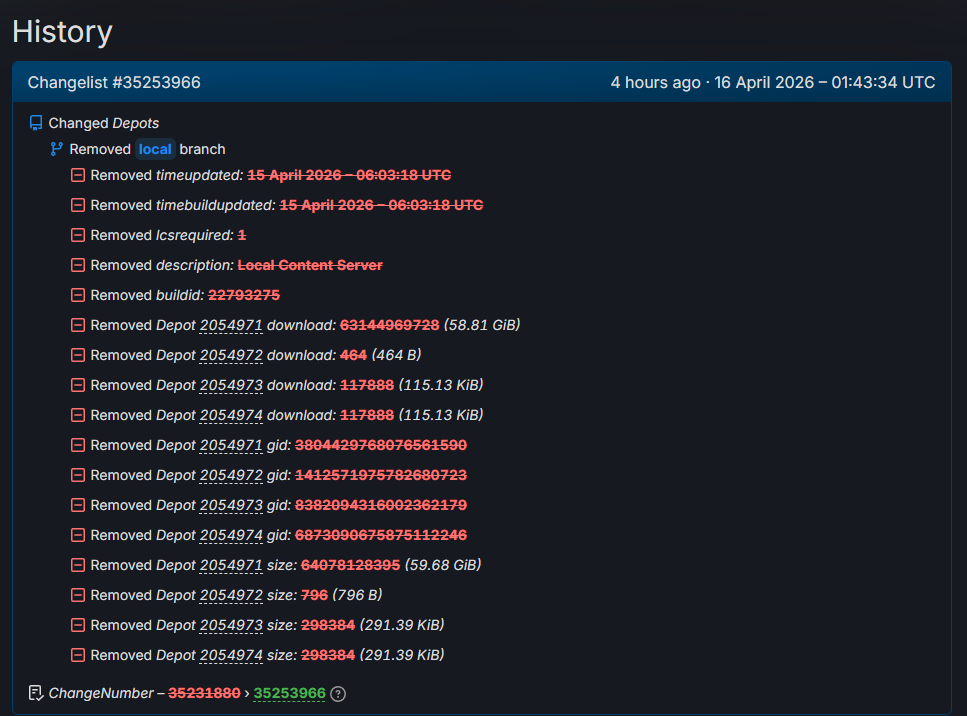Click the removed buildid value 22793275
The width and height of the screenshot is (967, 716).
click(x=244, y=295)
